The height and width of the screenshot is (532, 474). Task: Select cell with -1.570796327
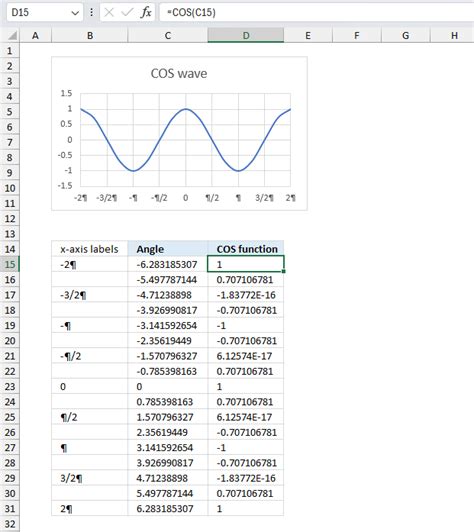pos(168,356)
